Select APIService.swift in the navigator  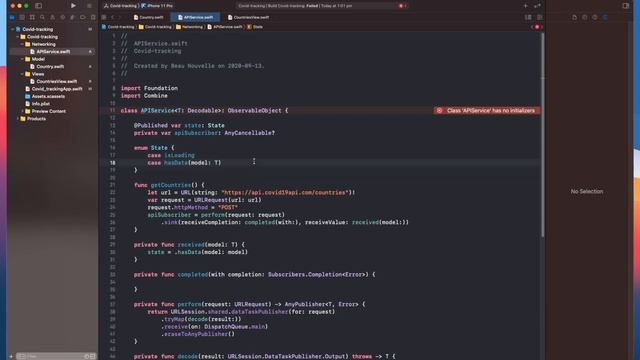click(x=53, y=52)
